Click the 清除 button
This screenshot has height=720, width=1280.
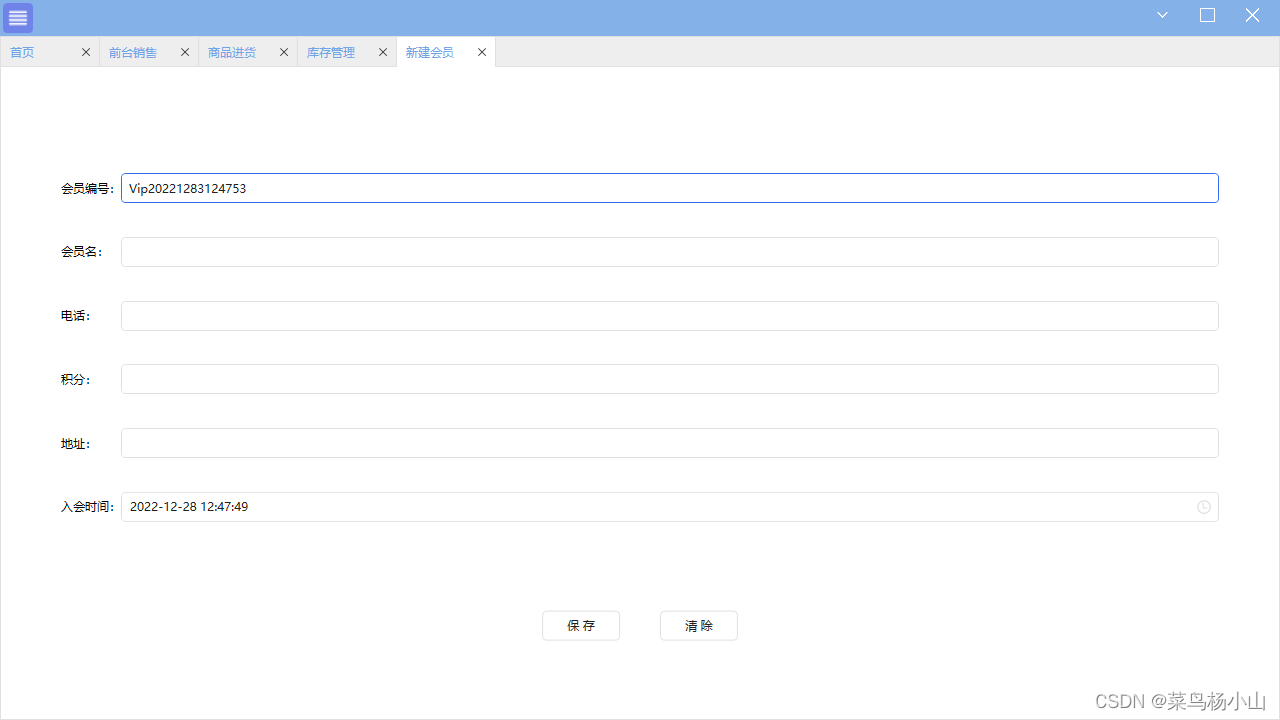(699, 626)
